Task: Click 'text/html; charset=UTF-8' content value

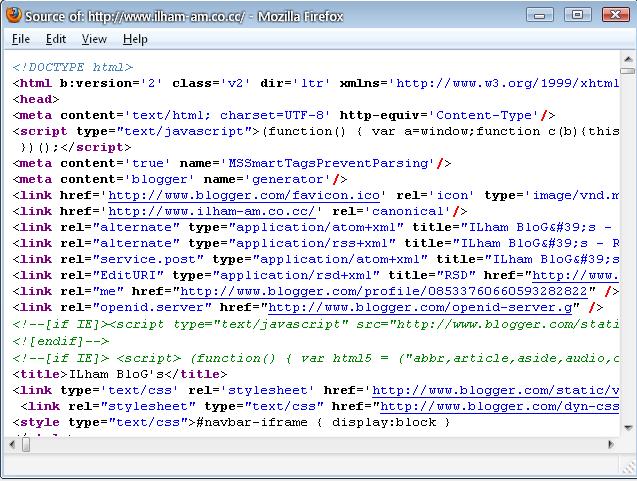Action: [x=228, y=115]
